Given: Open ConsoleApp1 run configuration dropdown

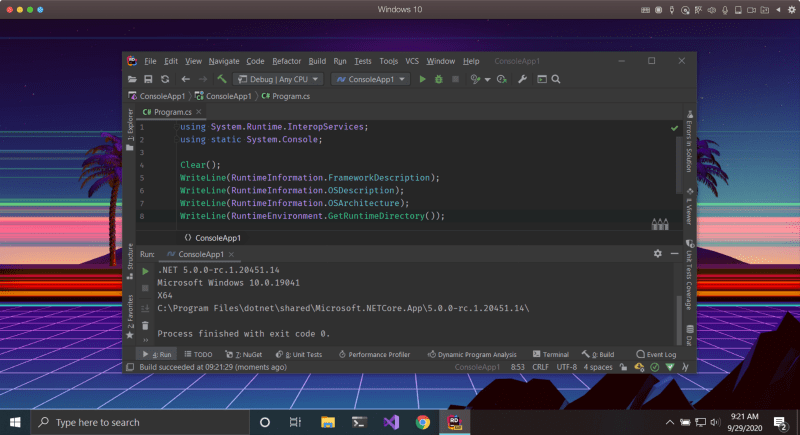Looking at the screenshot, I should tap(370, 79).
